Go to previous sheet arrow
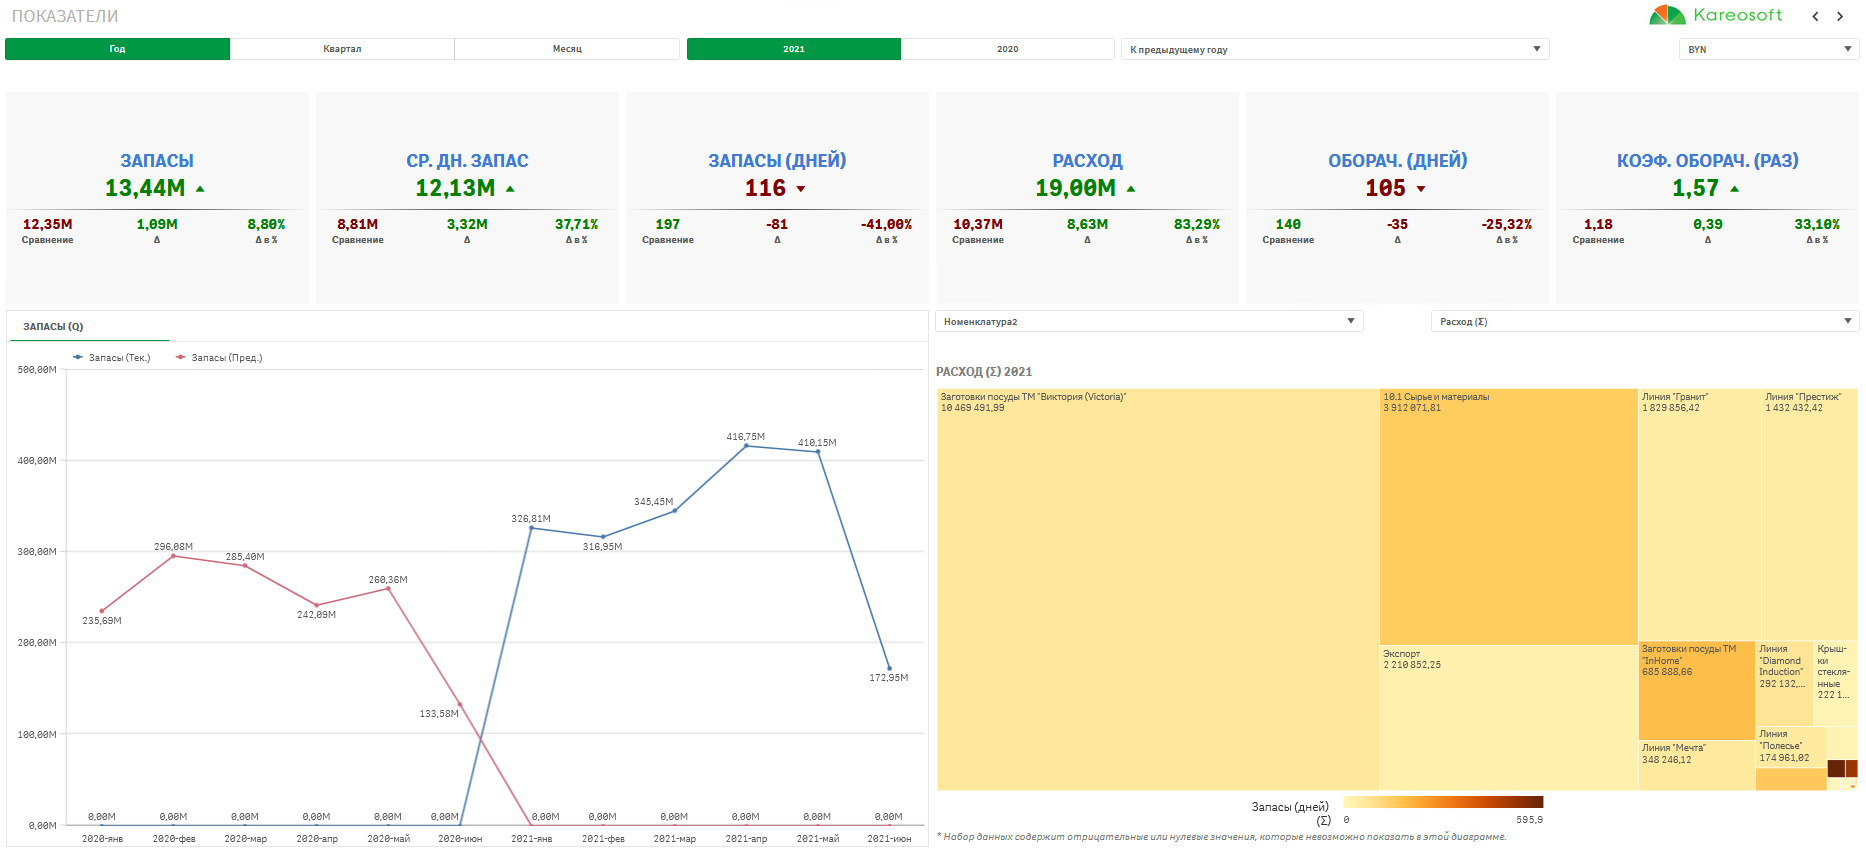The image size is (1866, 854). click(1815, 16)
